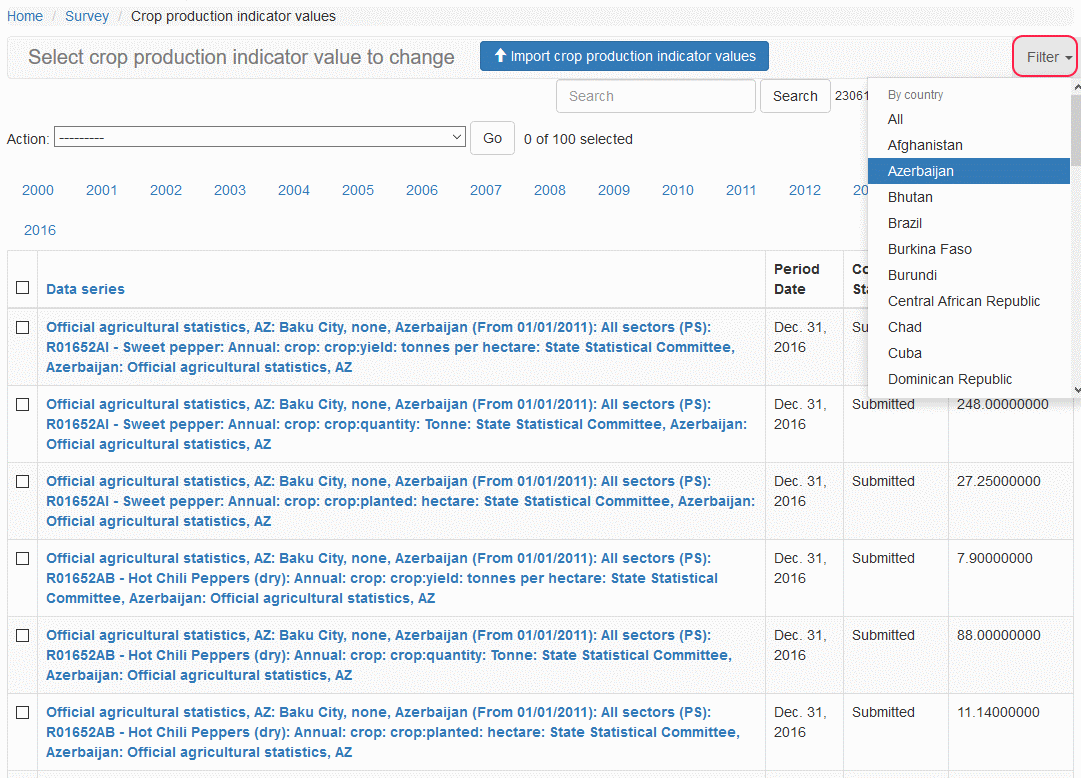
Task: Sort by Data series column header
Action: coord(85,289)
